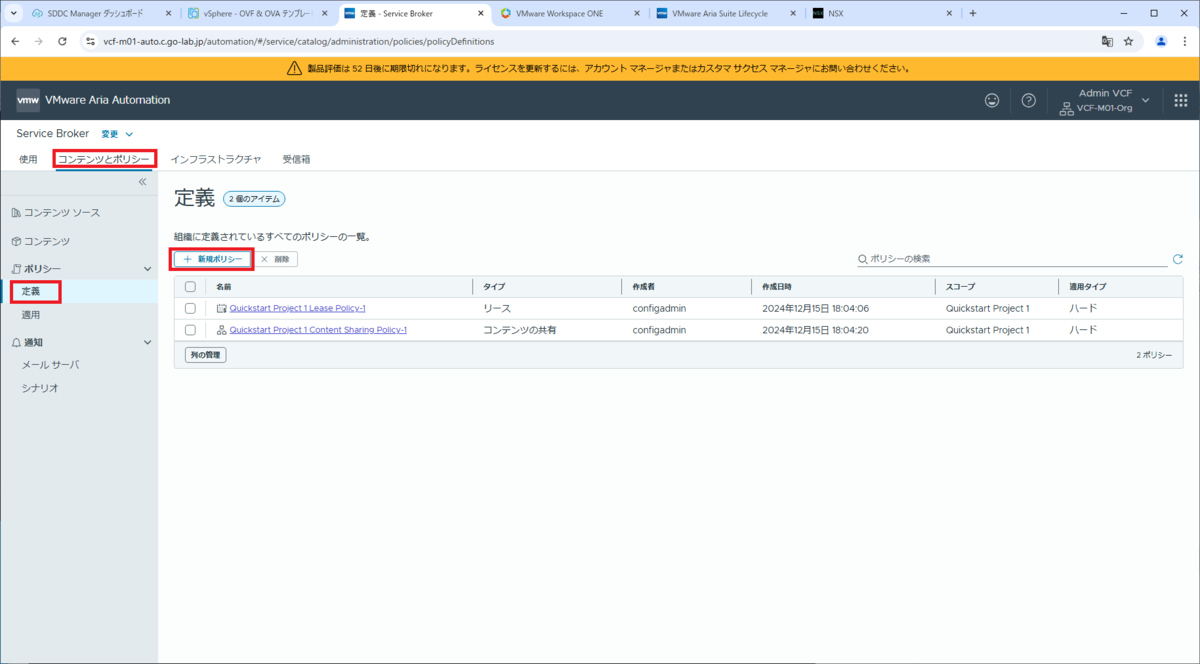
Task: Sort by タイプ column header
Action: pyautogui.click(x=494, y=287)
